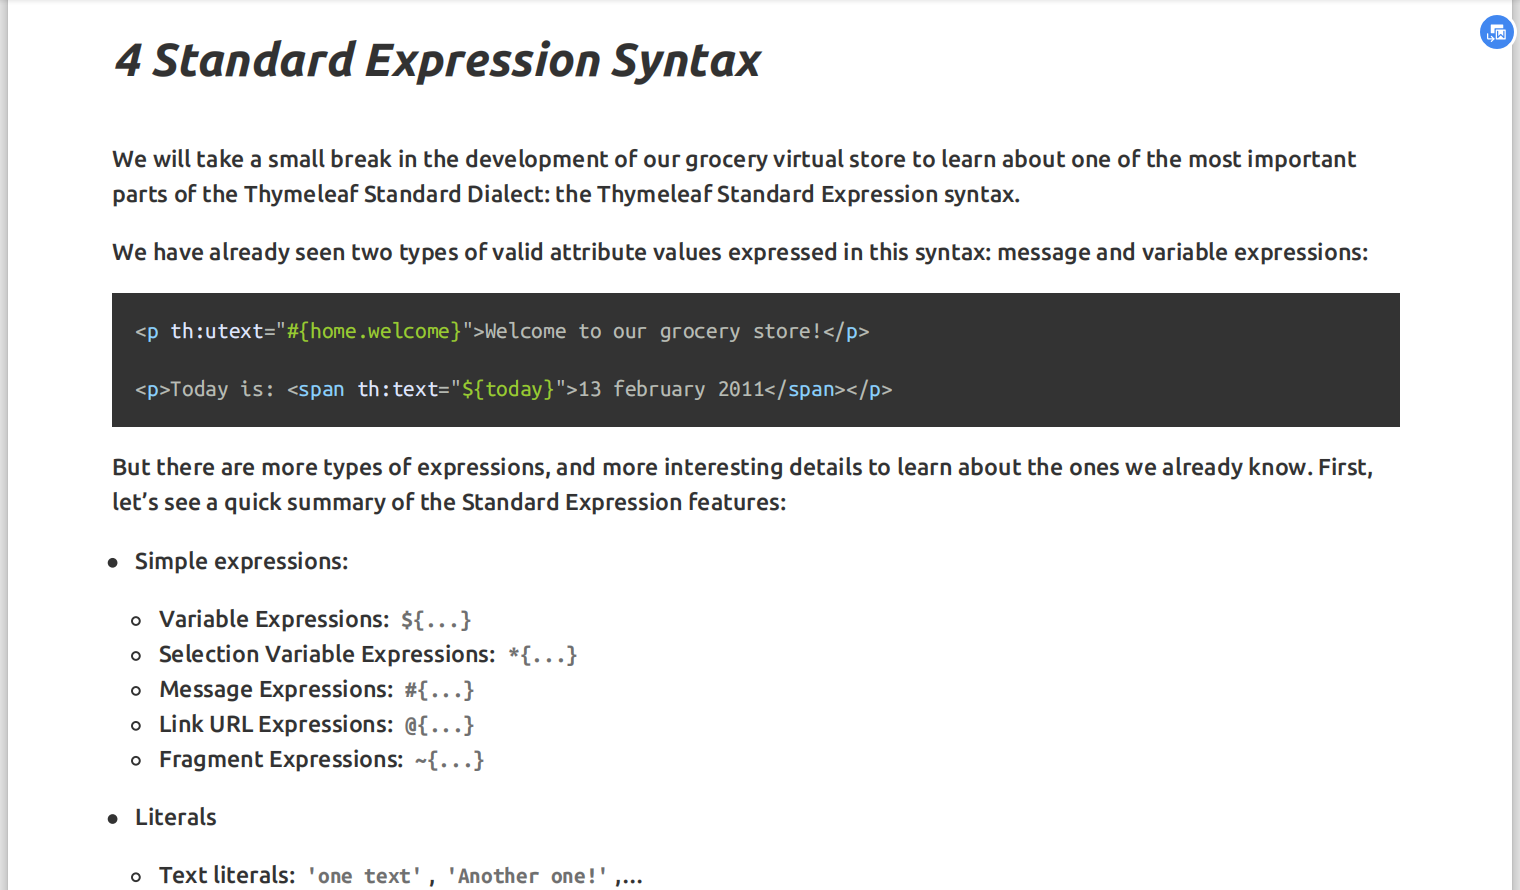
Task: Click the th:utext code line in block
Action: click(x=501, y=331)
